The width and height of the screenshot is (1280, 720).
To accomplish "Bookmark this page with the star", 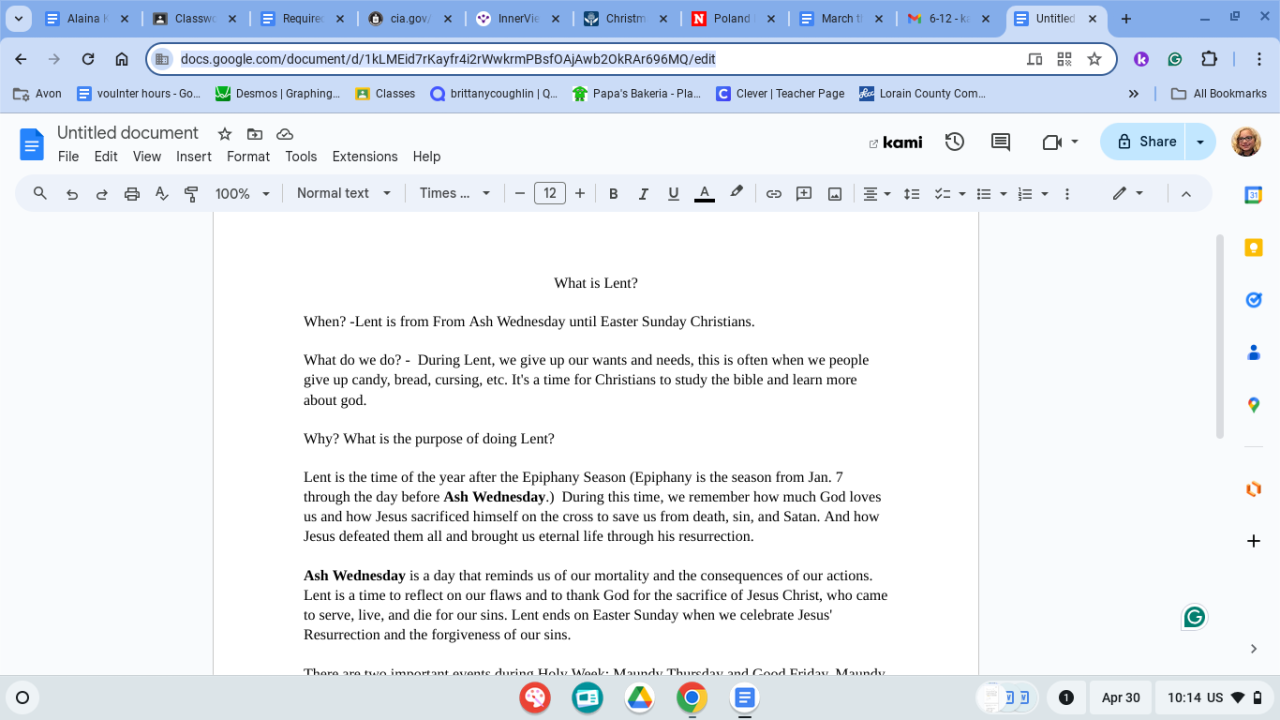I will [x=1094, y=59].
